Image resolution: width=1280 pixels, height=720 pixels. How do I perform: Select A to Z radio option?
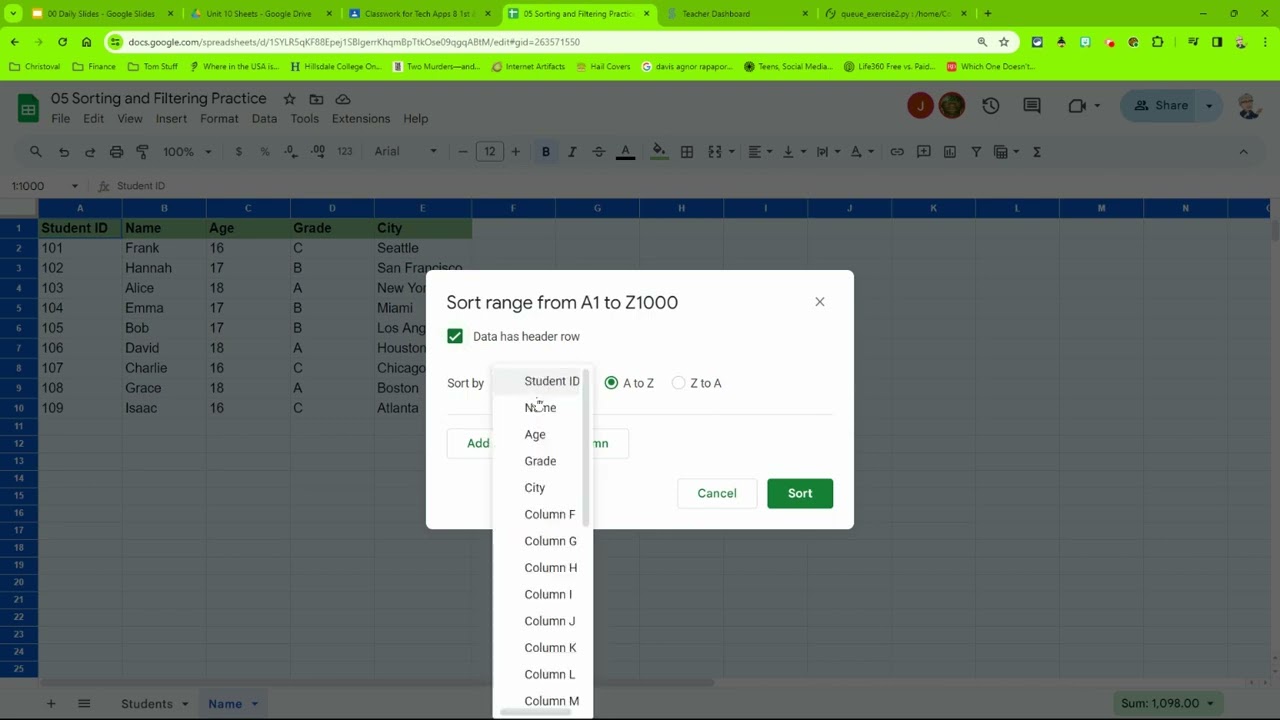click(x=611, y=383)
